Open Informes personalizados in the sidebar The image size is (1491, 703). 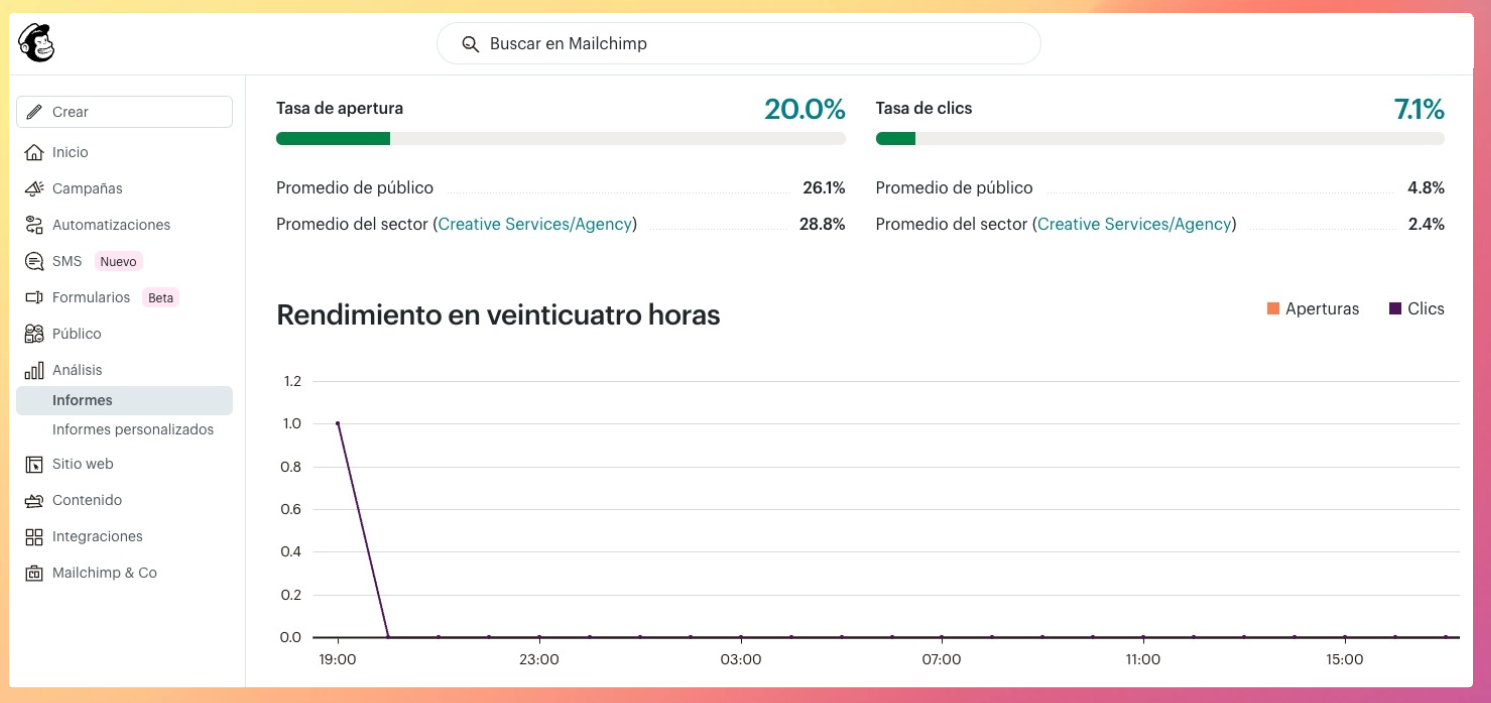click(x=133, y=429)
